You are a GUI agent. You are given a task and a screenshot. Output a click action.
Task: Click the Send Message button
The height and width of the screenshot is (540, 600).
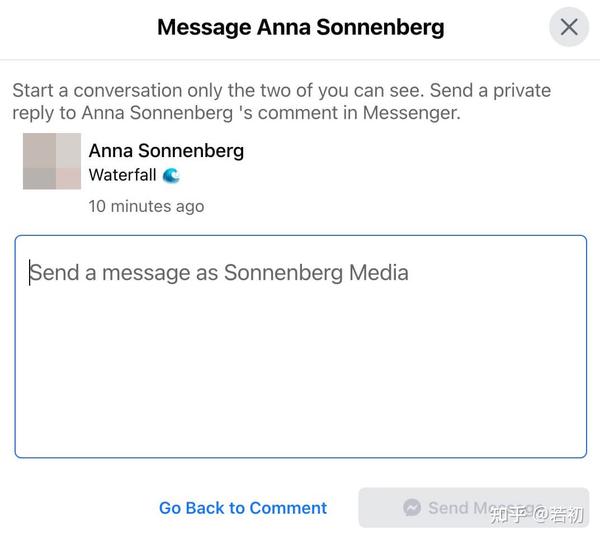pos(473,507)
